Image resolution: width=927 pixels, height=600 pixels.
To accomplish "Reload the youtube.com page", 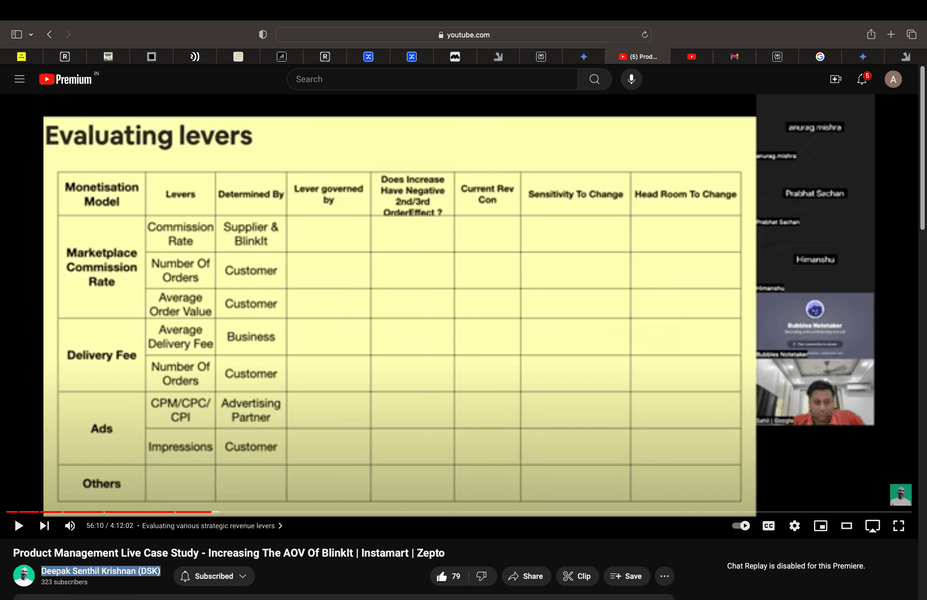I will [x=644, y=34].
